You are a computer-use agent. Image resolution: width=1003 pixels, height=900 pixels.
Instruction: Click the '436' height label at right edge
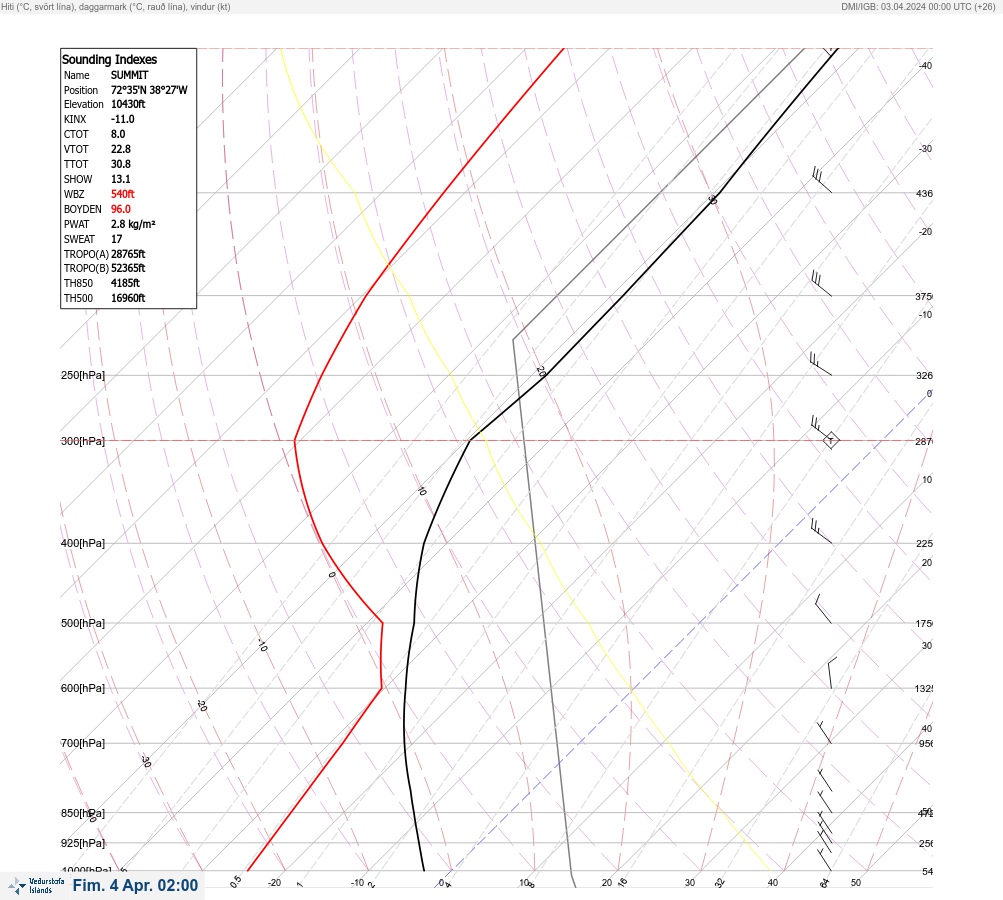pyautogui.click(x=924, y=193)
